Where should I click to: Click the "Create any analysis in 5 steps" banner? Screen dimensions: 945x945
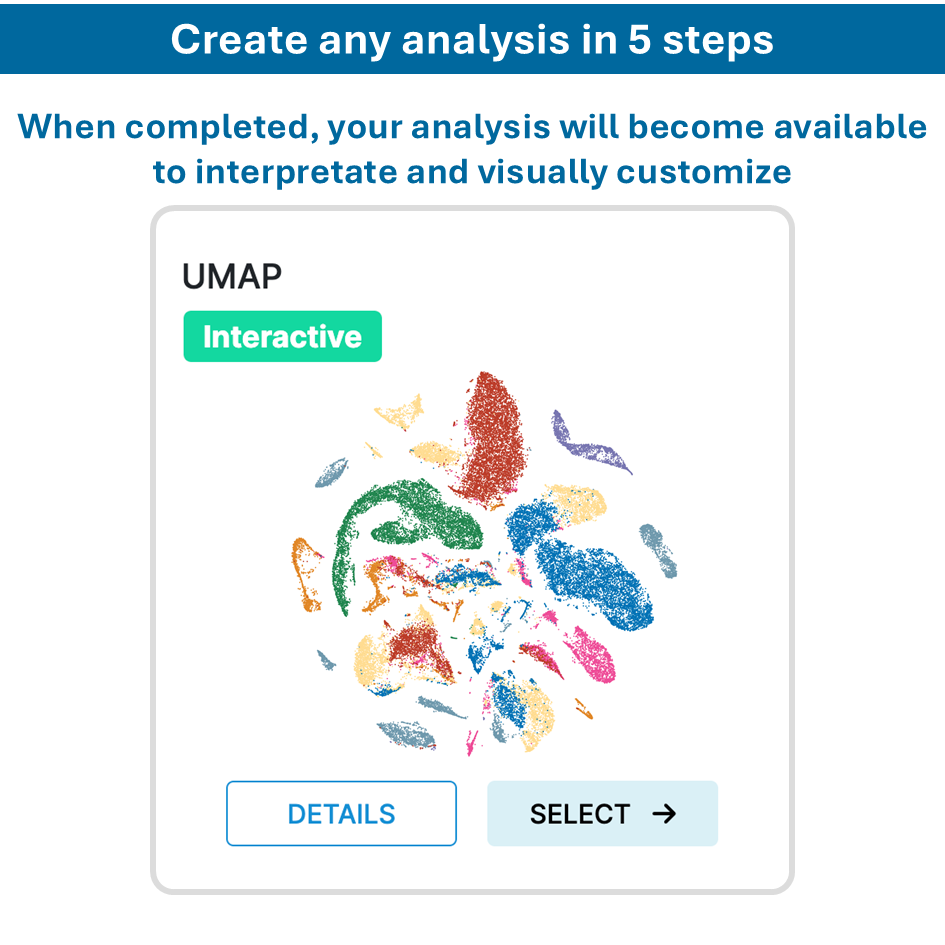click(472, 38)
